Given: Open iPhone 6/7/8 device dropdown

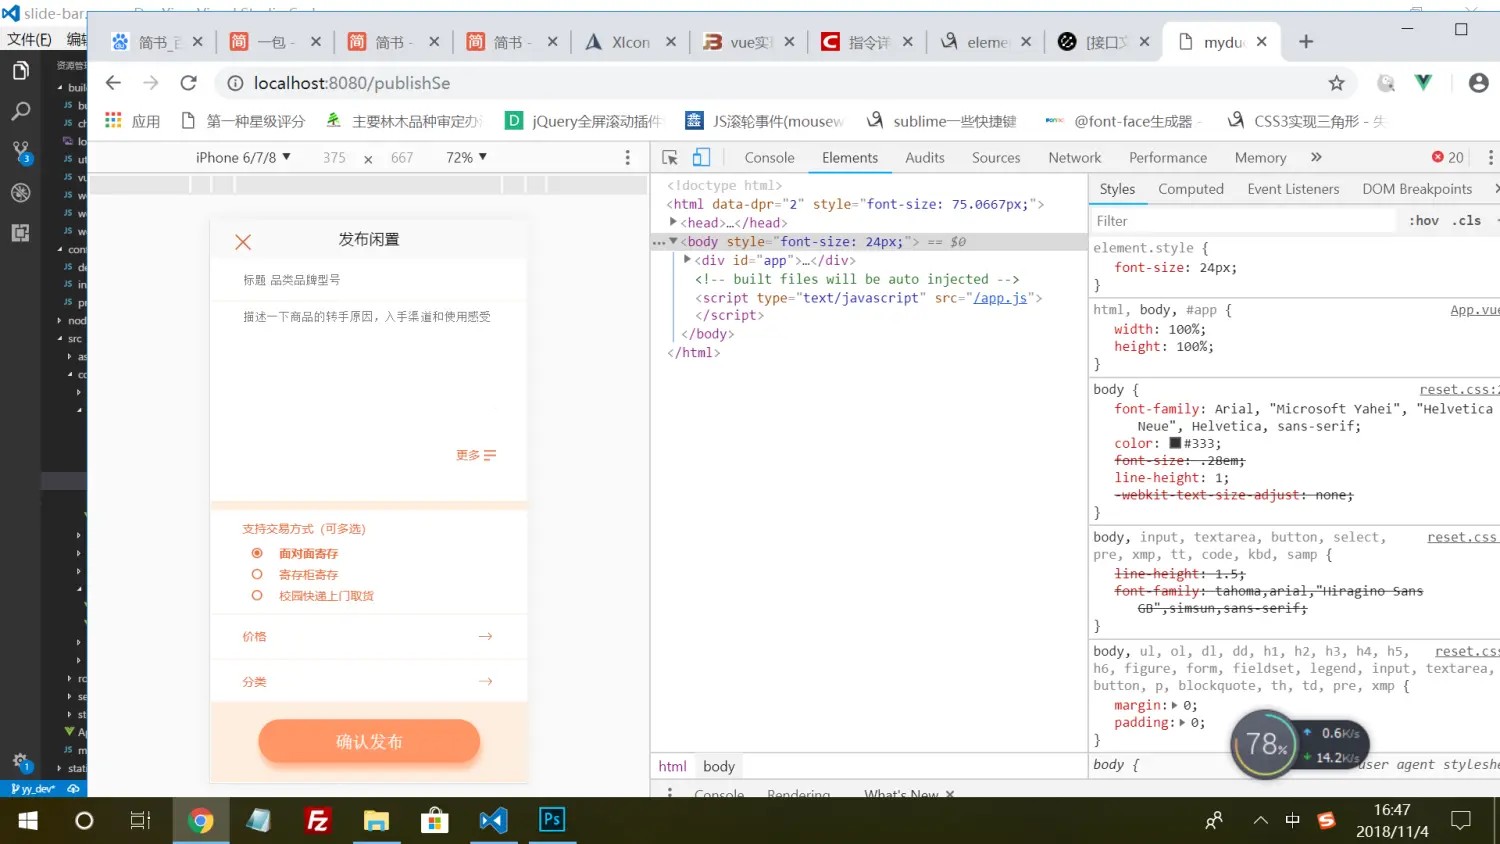Looking at the screenshot, I should tap(243, 157).
